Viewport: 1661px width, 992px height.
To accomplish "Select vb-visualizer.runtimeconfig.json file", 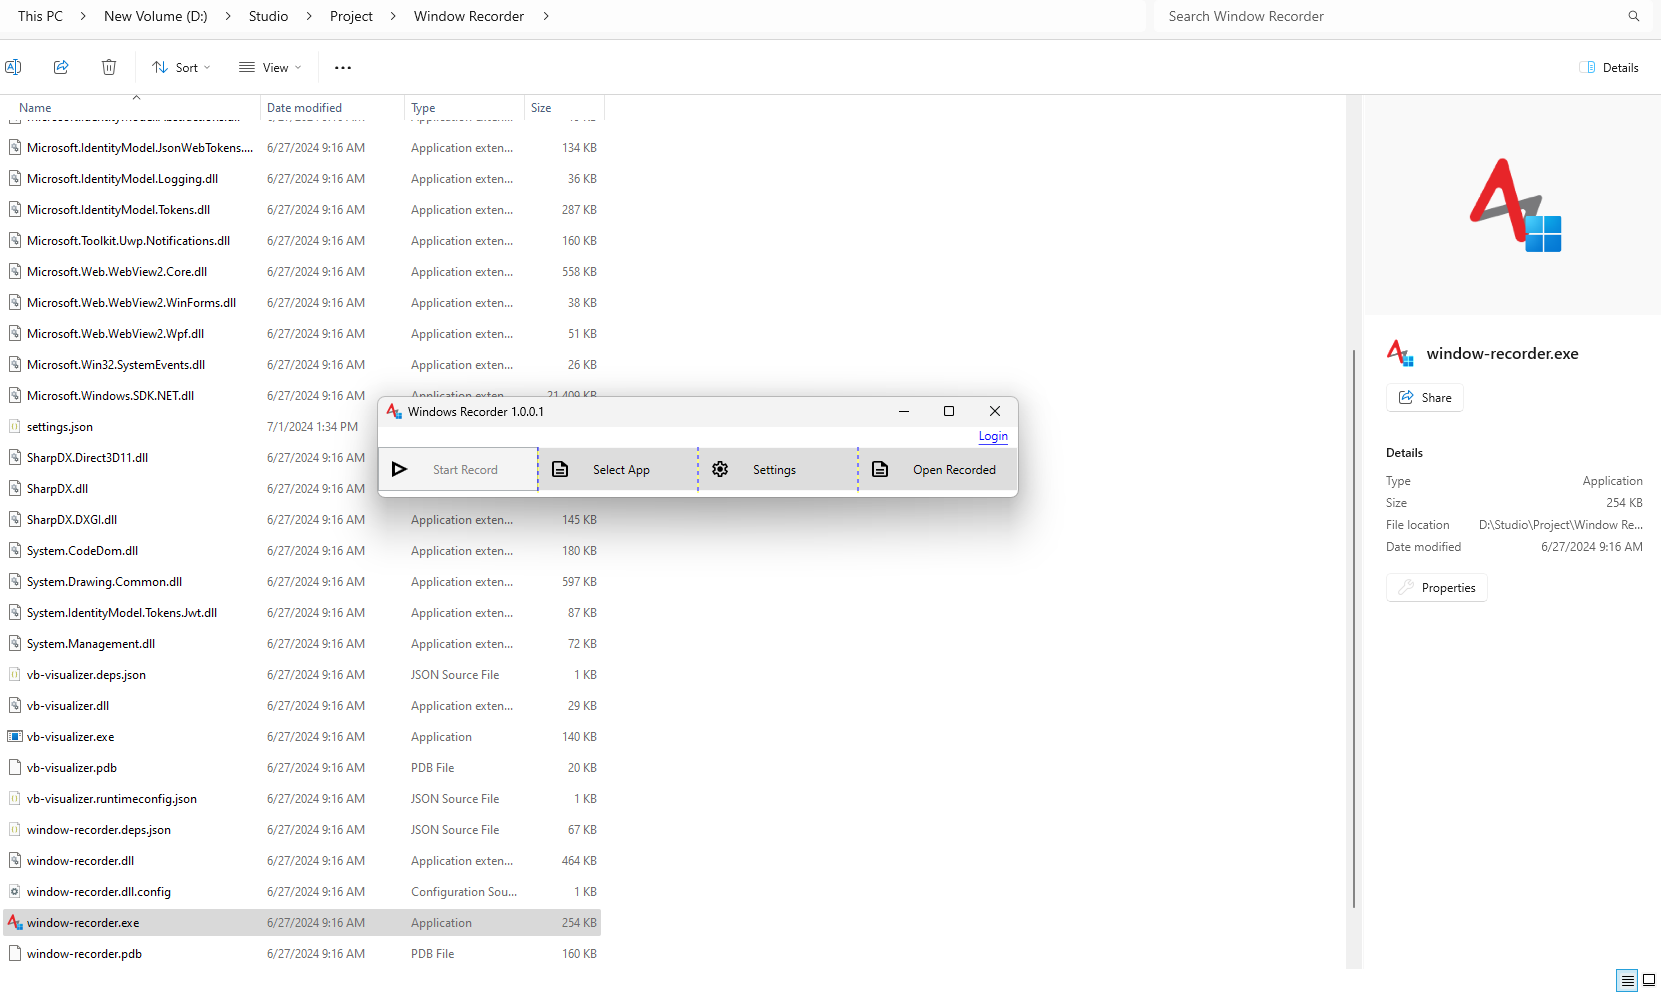I will (302, 798).
